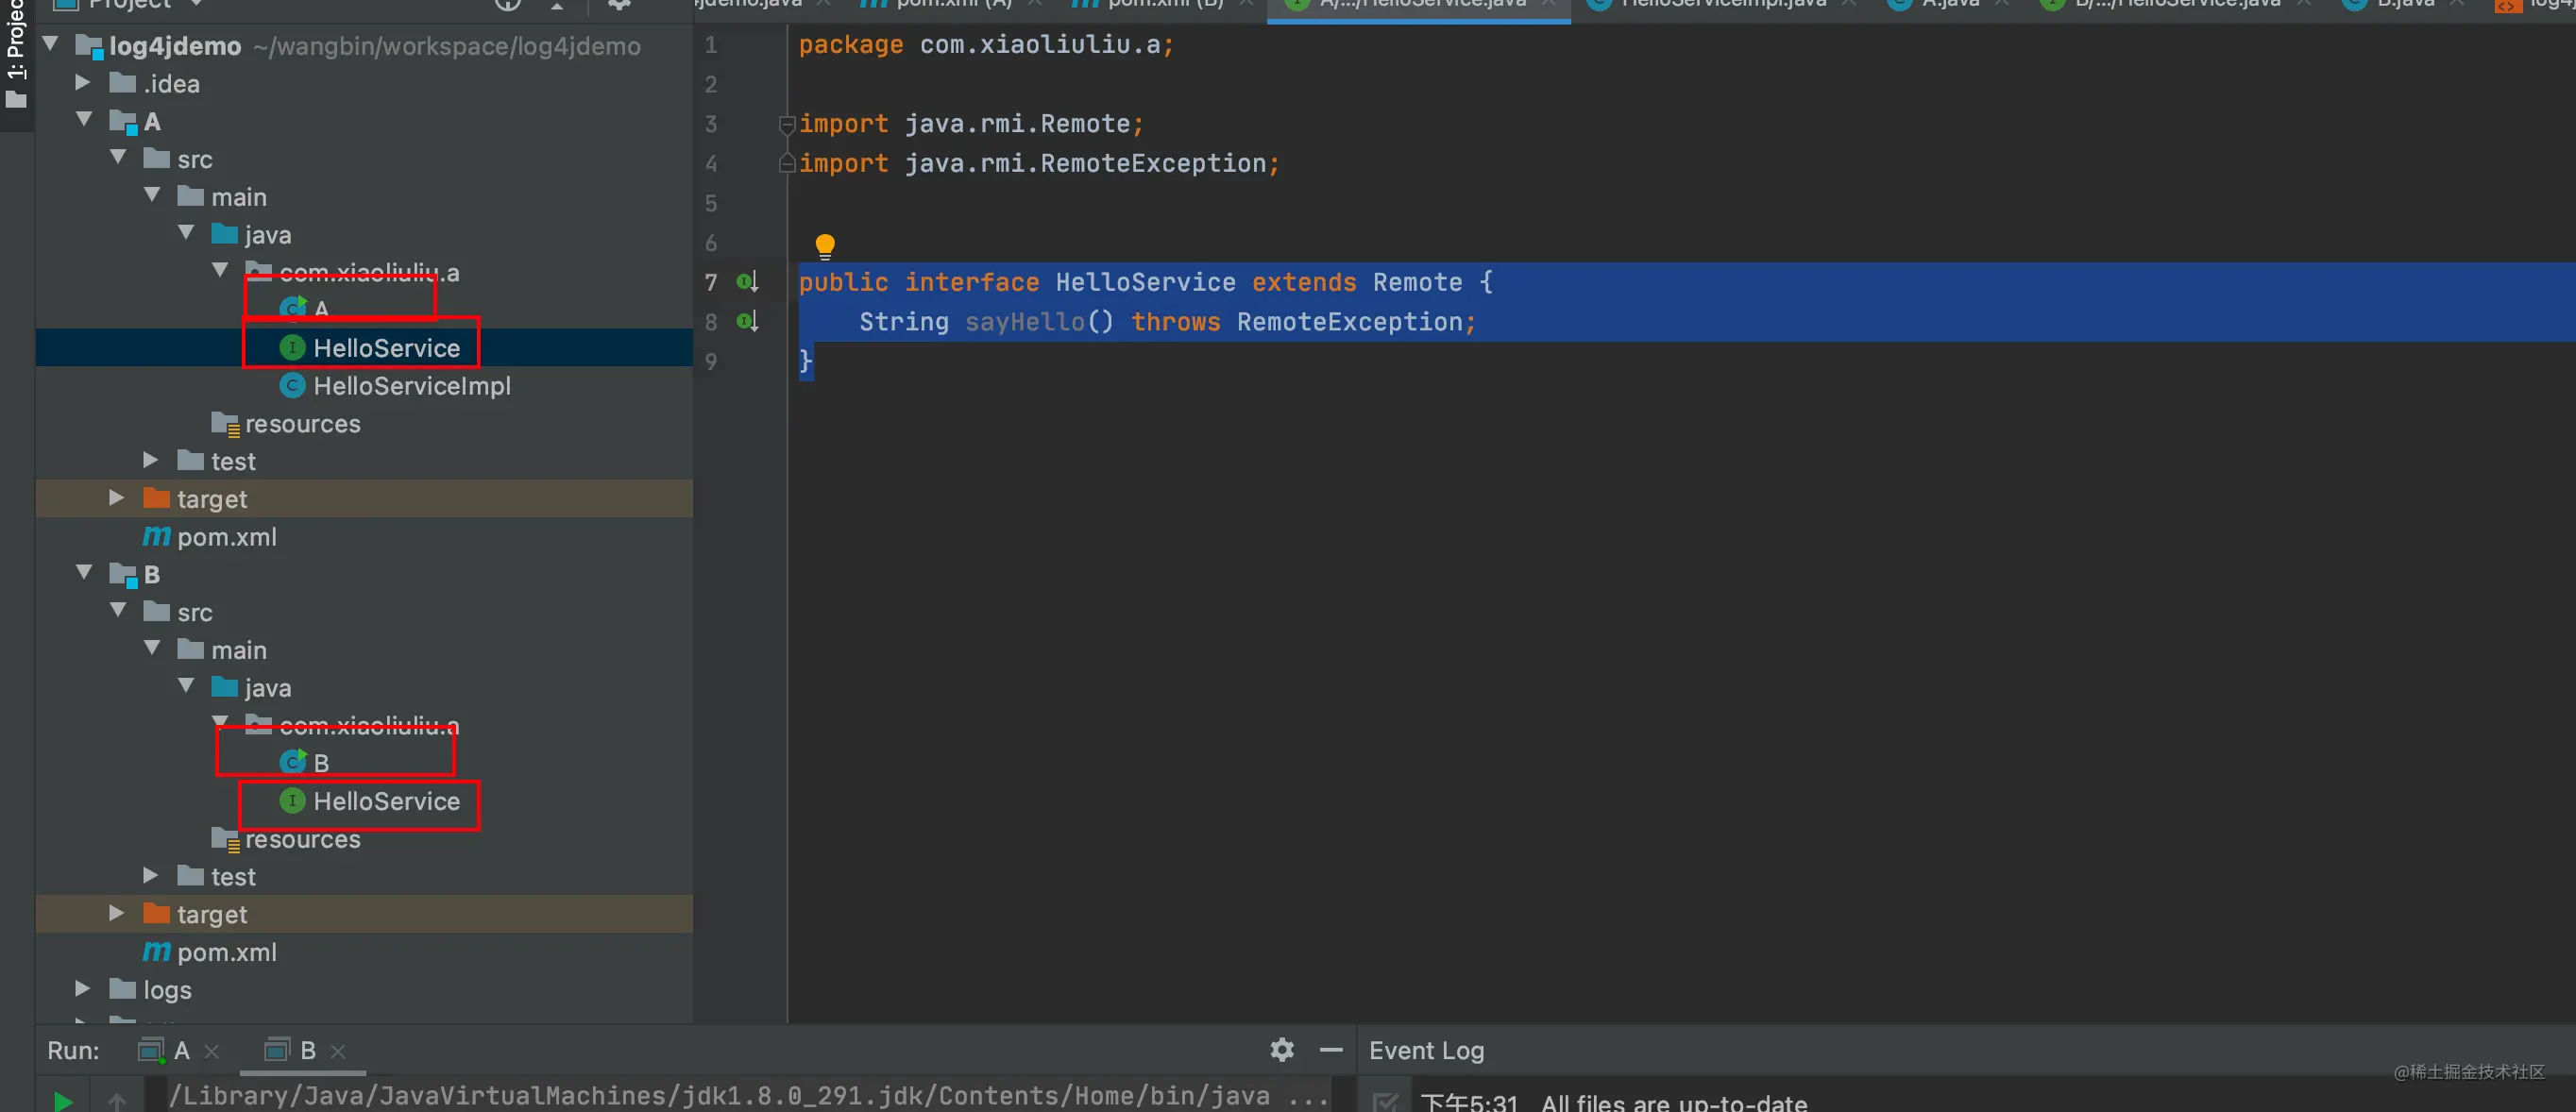Expand the .idea folder
Image resolution: width=2576 pixels, height=1112 pixels.
(84, 83)
